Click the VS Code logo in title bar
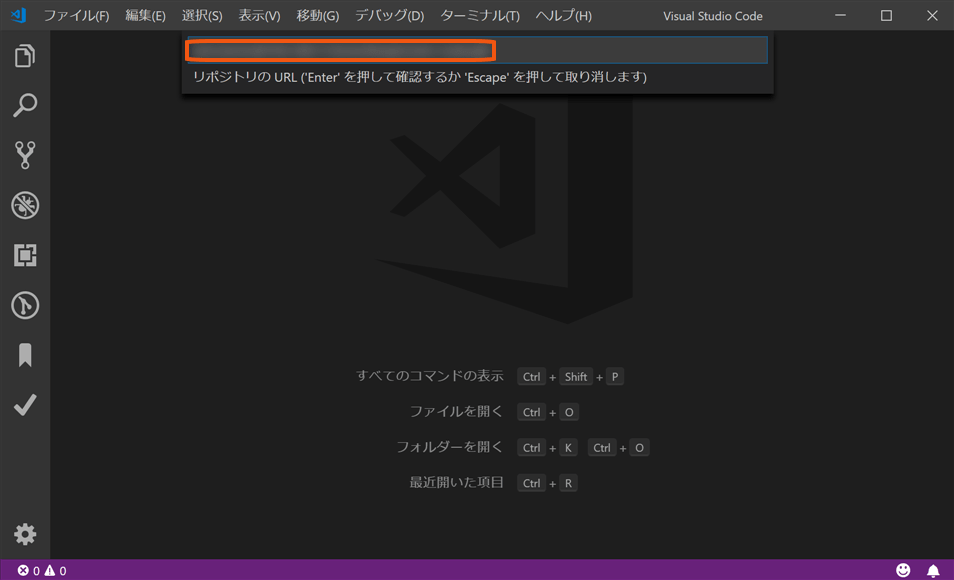The image size is (954, 580). (18, 15)
